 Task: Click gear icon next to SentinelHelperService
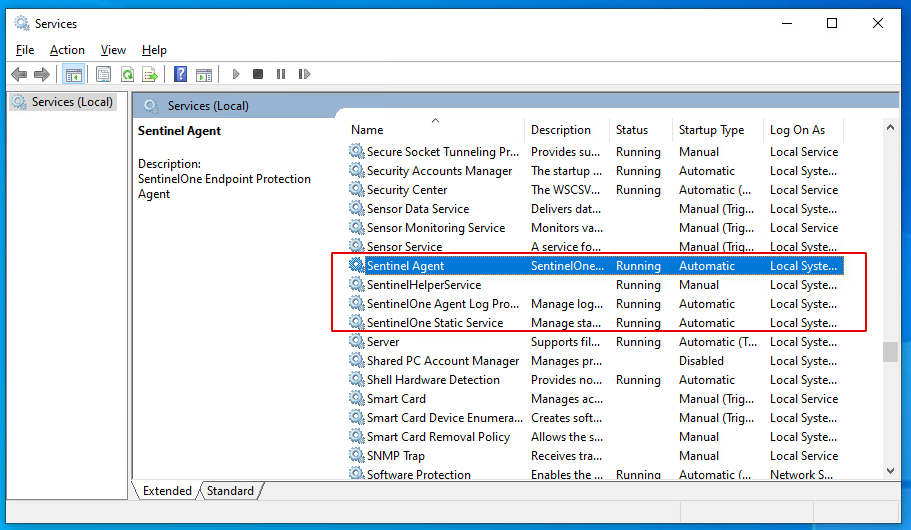coord(356,285)
